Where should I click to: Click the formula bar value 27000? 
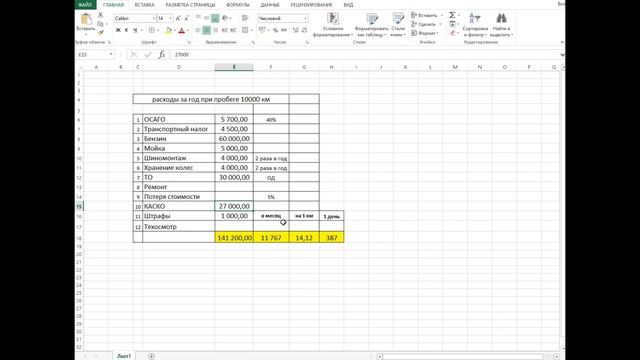[x=182, y=54]
